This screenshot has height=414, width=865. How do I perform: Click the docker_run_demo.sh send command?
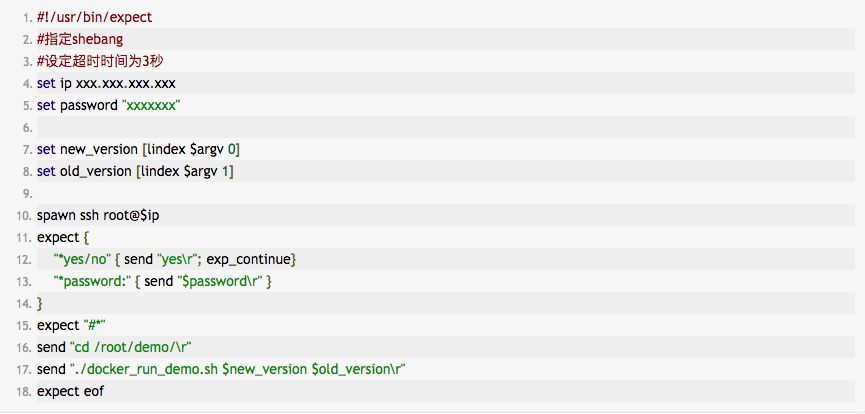click(221, 369)
